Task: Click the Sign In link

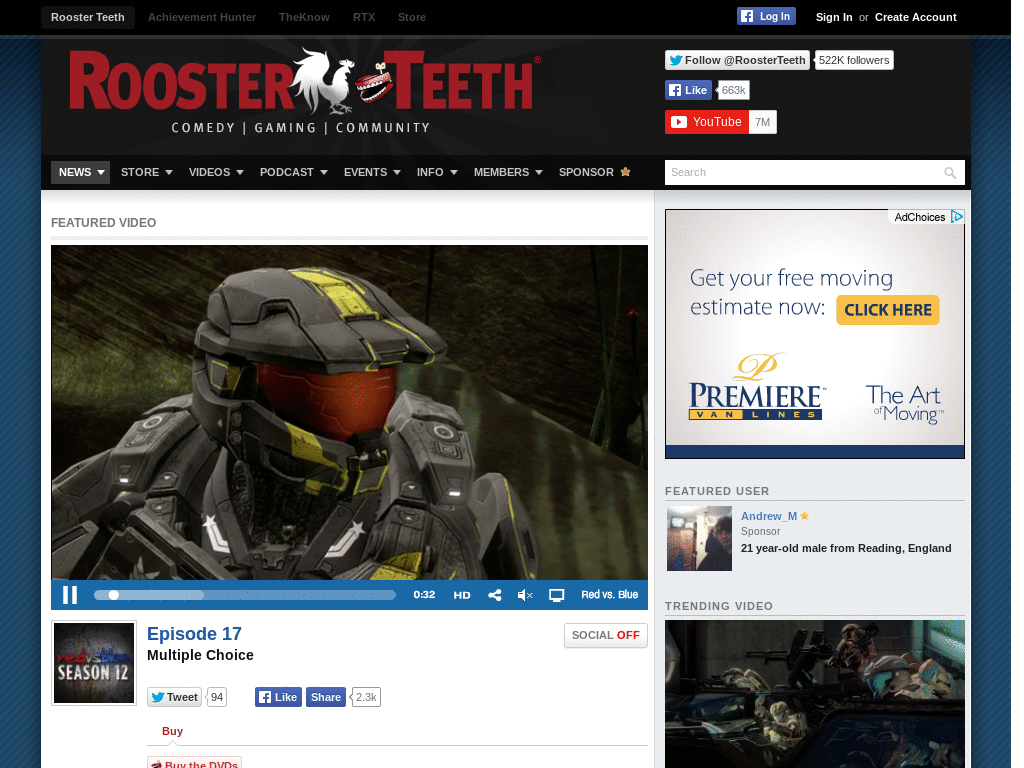Action: pyautogui.click(x=833, y=17)
